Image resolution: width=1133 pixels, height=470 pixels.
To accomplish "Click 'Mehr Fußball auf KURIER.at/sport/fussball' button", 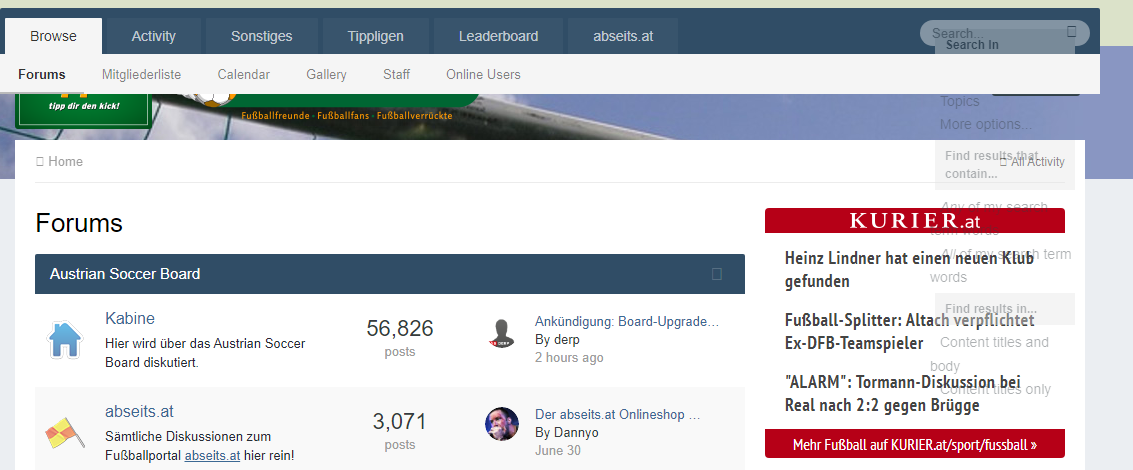I will [x=915, y=444].
